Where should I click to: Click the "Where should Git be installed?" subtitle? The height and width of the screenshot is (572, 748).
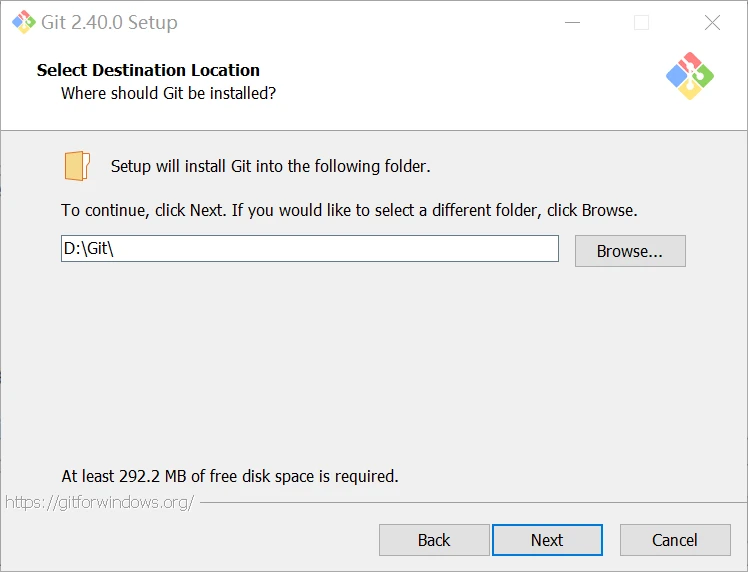pyautogui.click(x=168, y=93)
